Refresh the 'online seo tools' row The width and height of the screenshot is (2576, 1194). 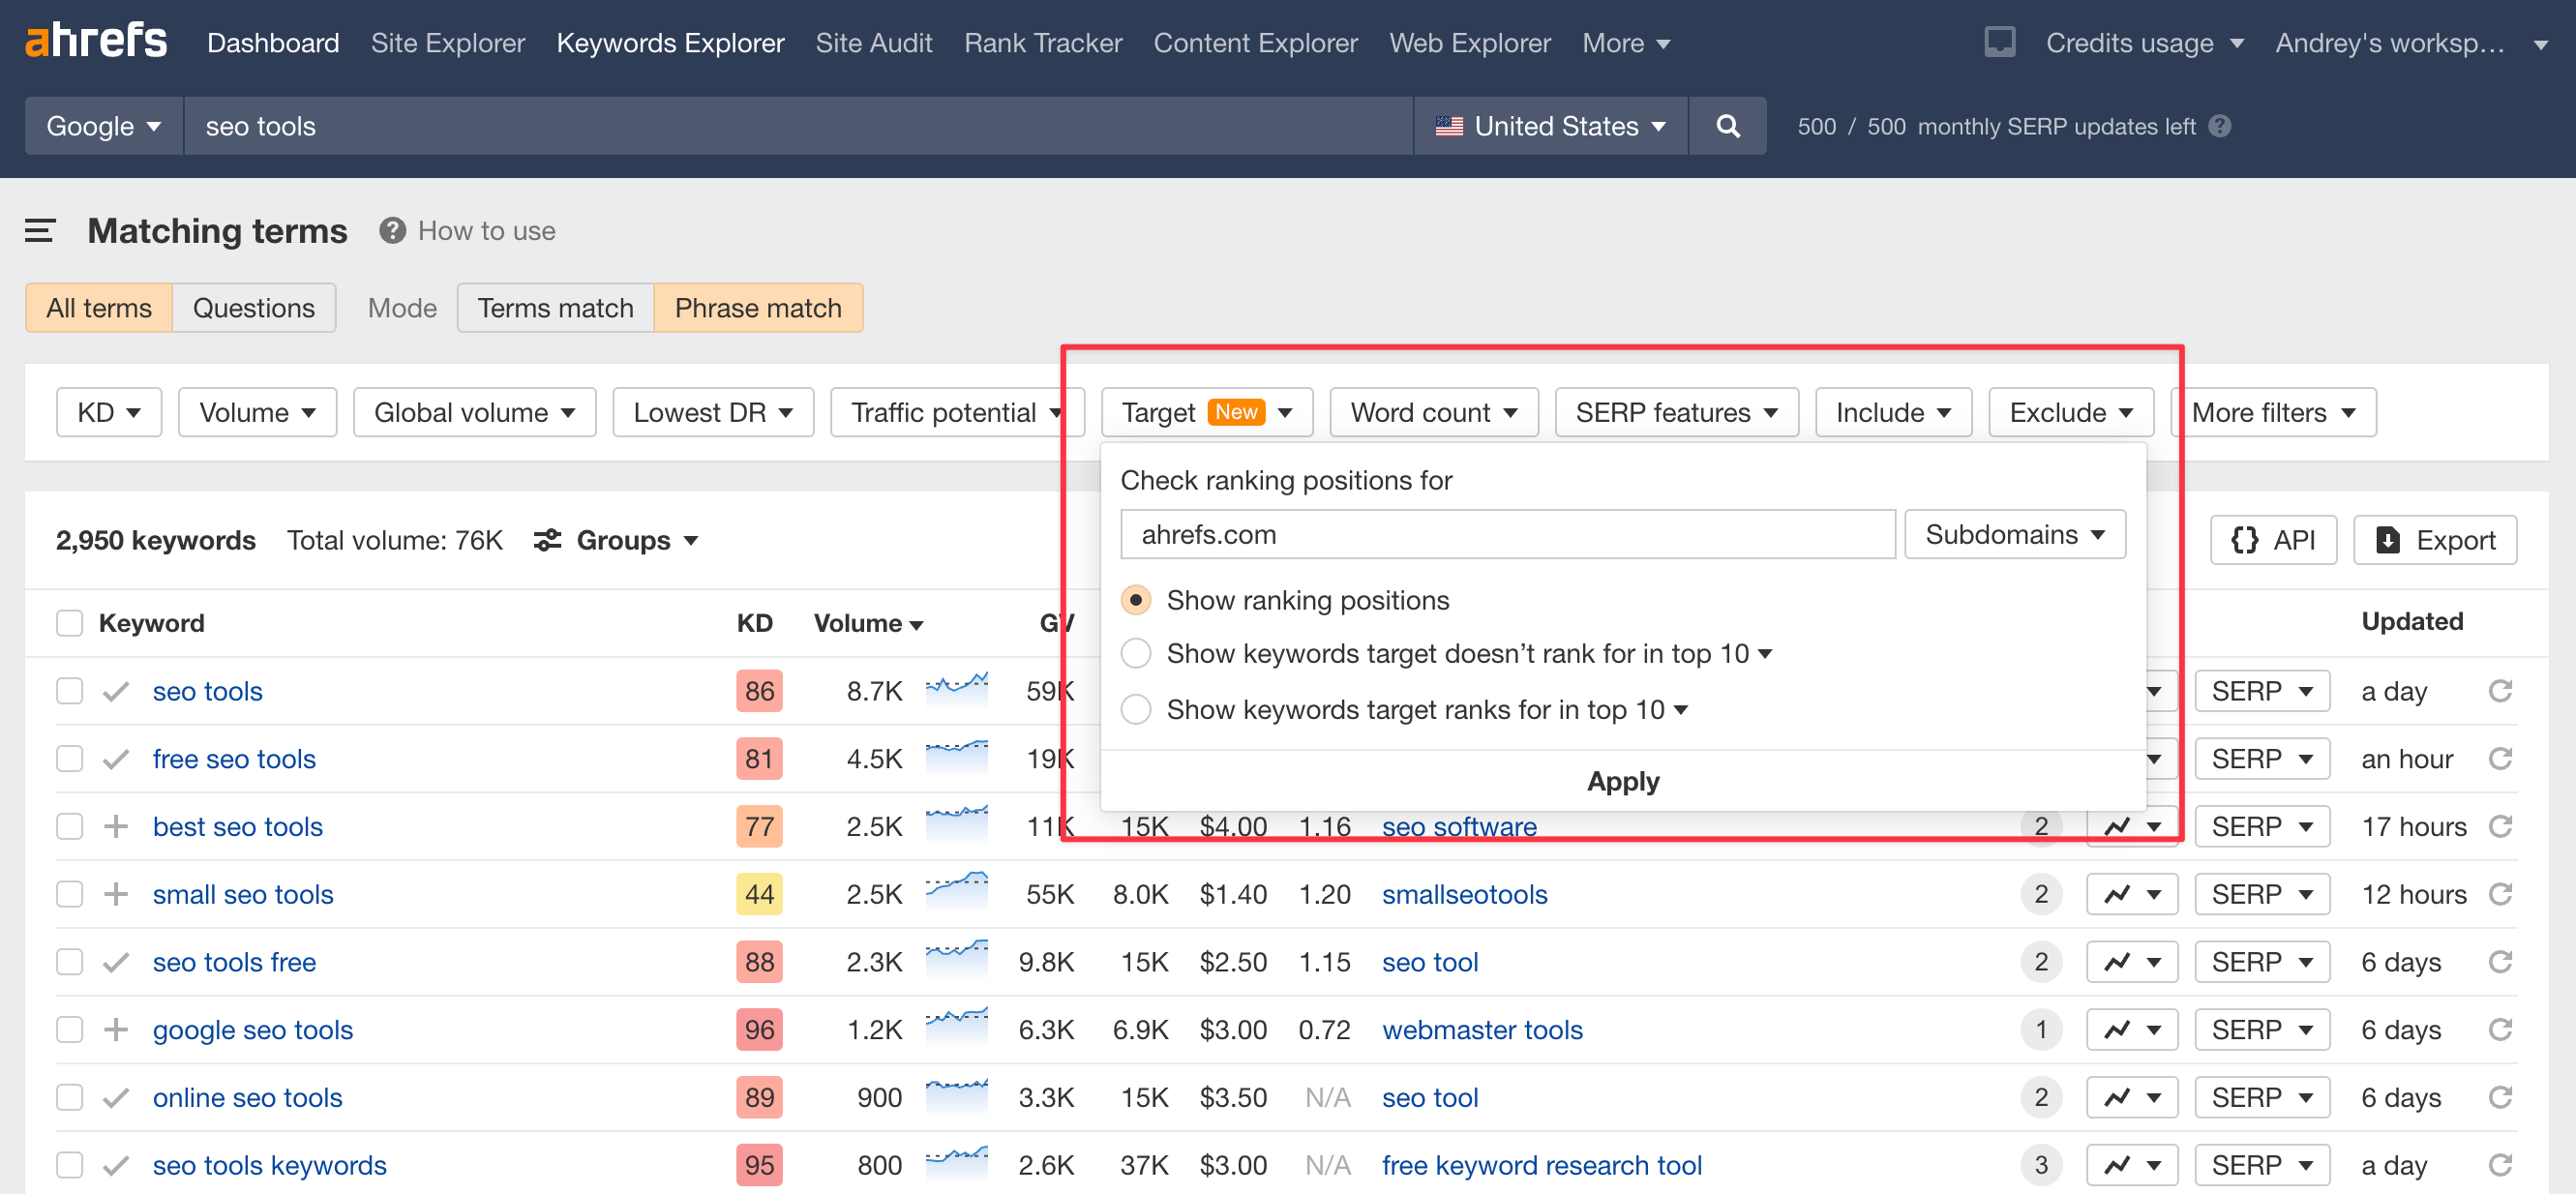2500,1097
